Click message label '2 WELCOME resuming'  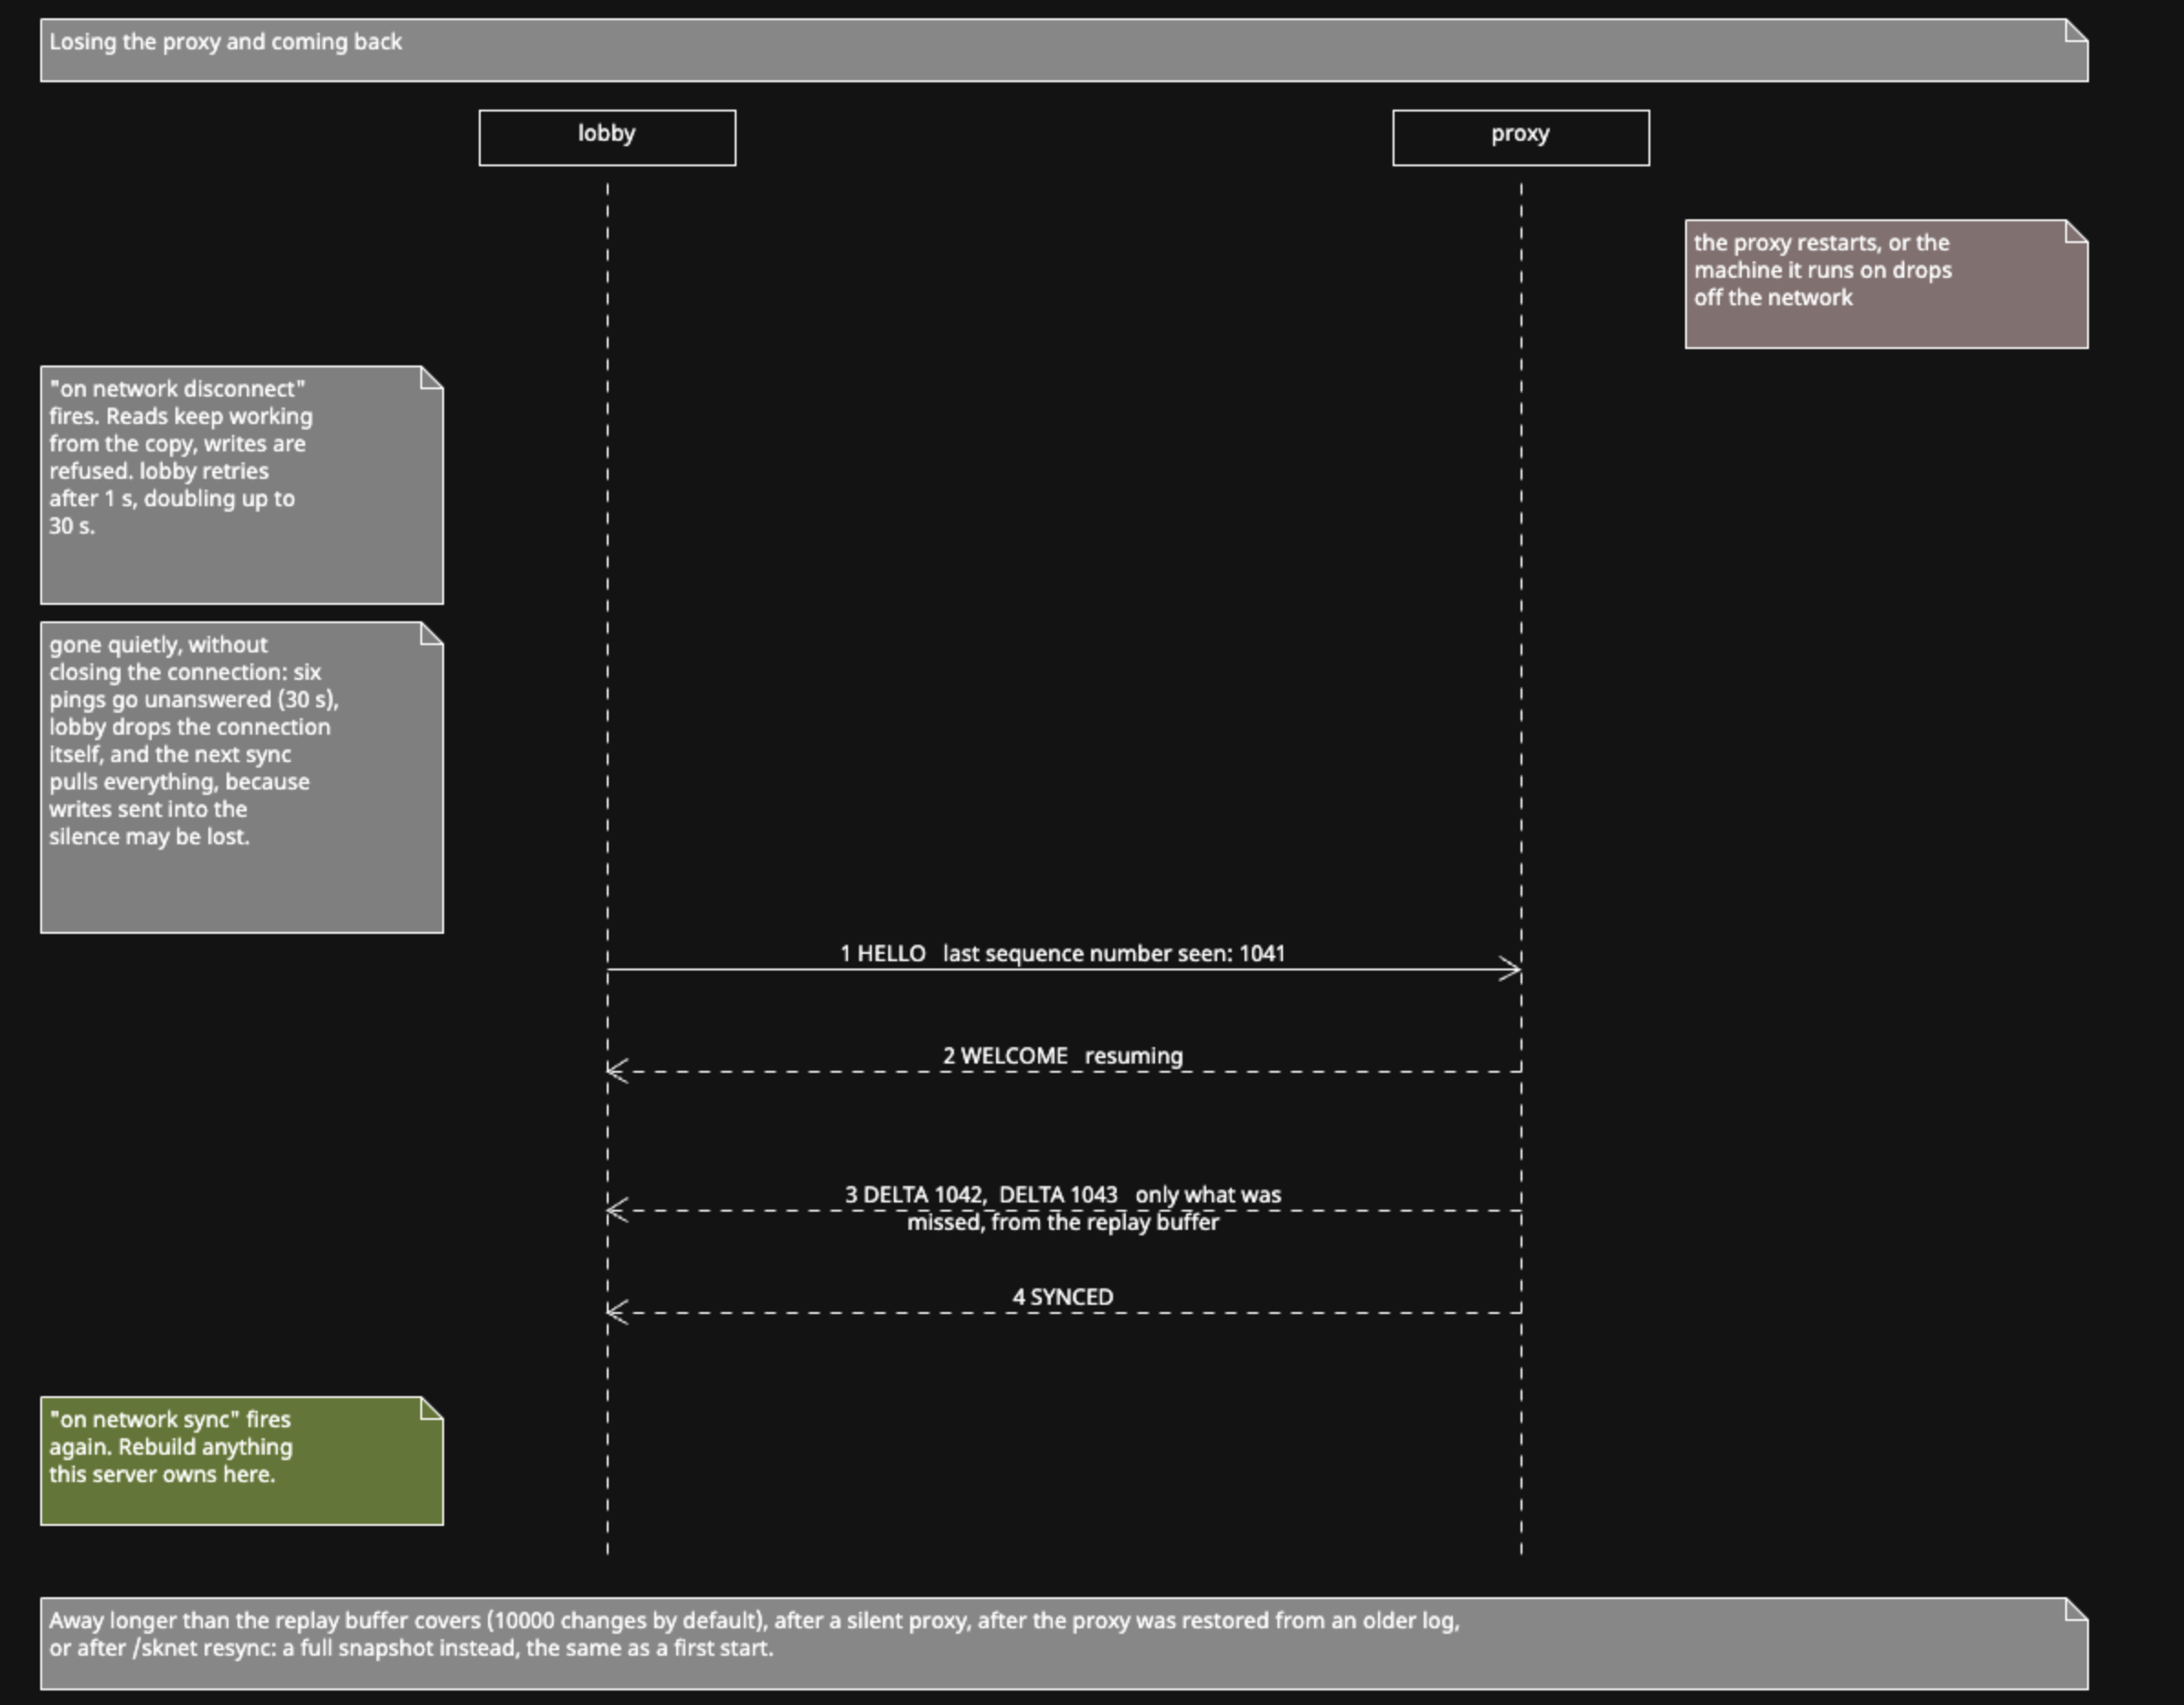(1063, 1056)
